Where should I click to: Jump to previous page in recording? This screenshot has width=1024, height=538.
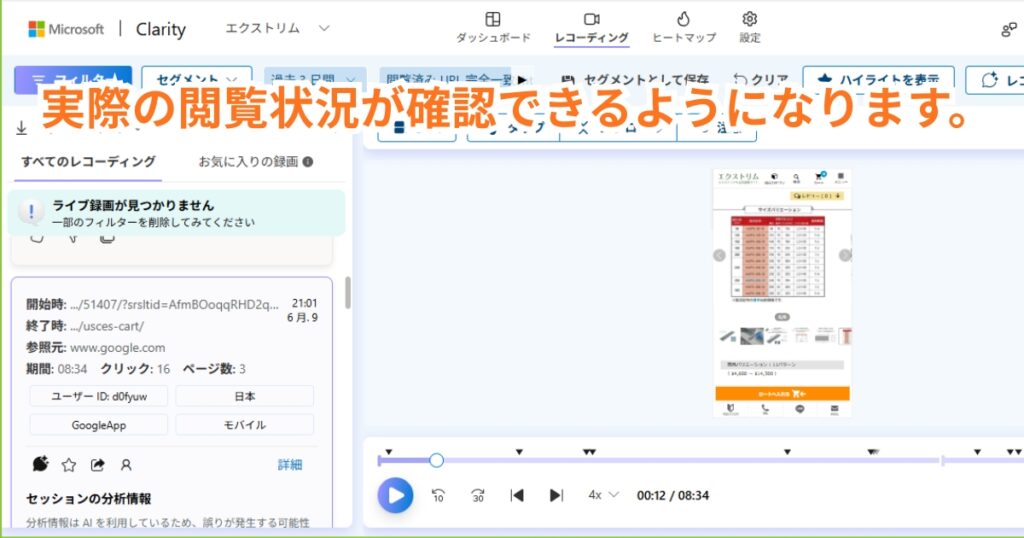tap(517, 496)
